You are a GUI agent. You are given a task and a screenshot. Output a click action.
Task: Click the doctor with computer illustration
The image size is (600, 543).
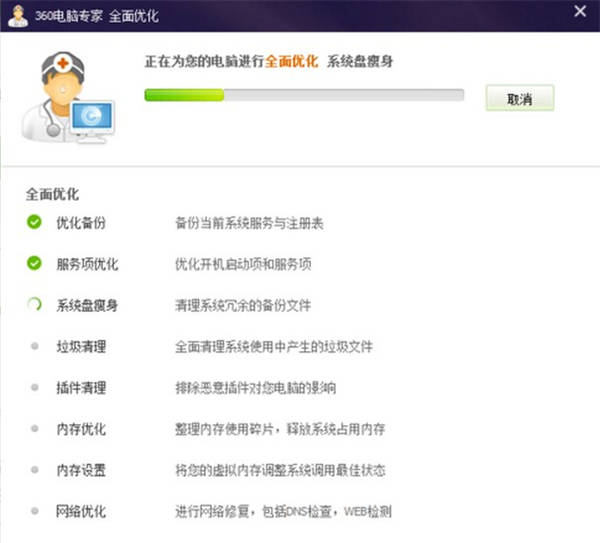67,98
